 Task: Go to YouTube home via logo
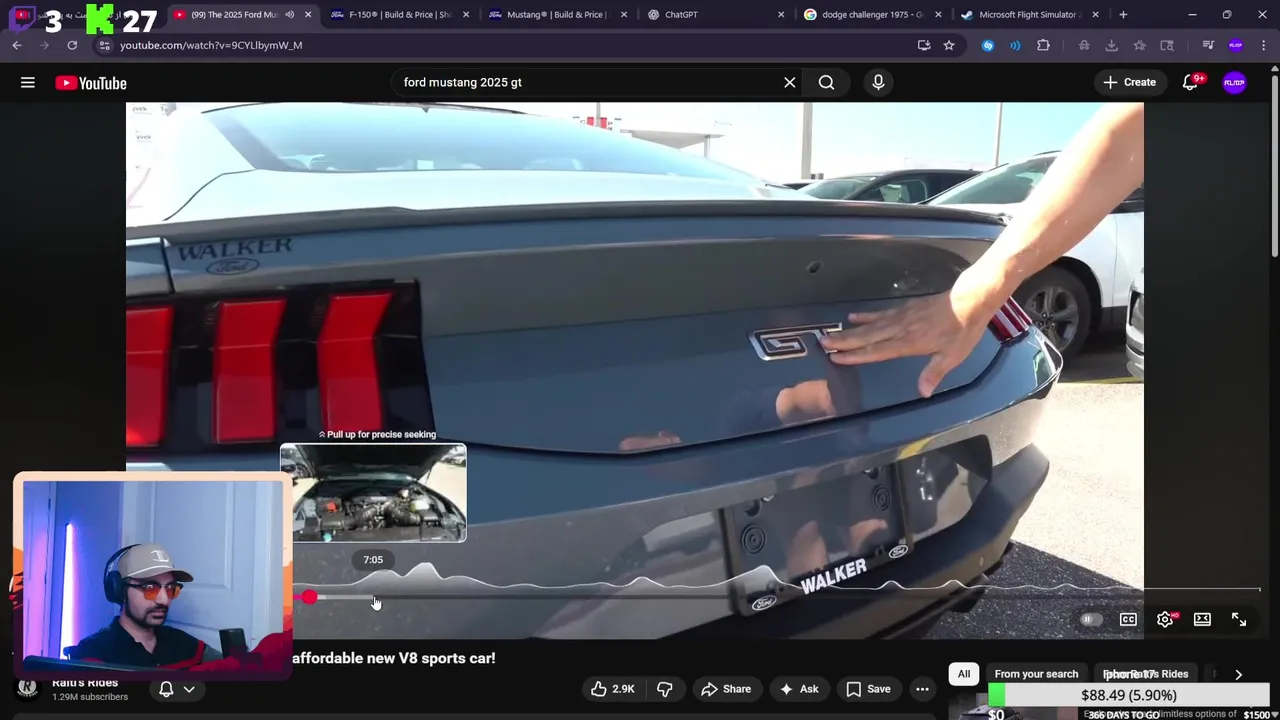pyautogui.click(x=91, y=83)
